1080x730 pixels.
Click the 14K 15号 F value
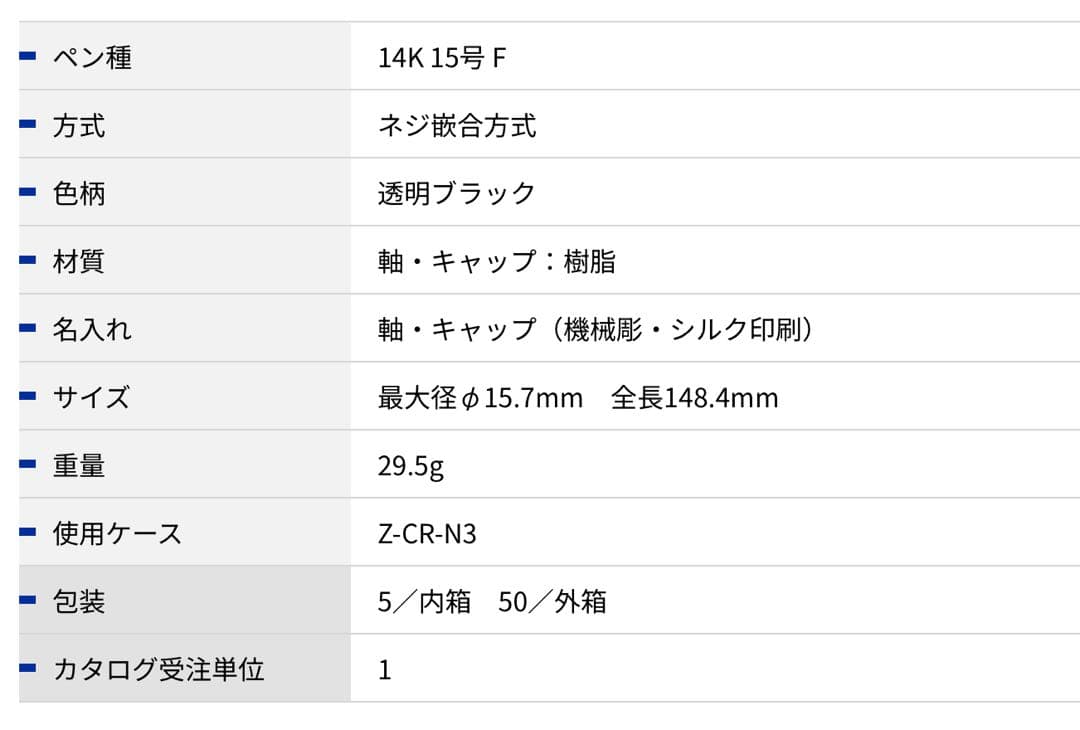[x=442, y=58]
